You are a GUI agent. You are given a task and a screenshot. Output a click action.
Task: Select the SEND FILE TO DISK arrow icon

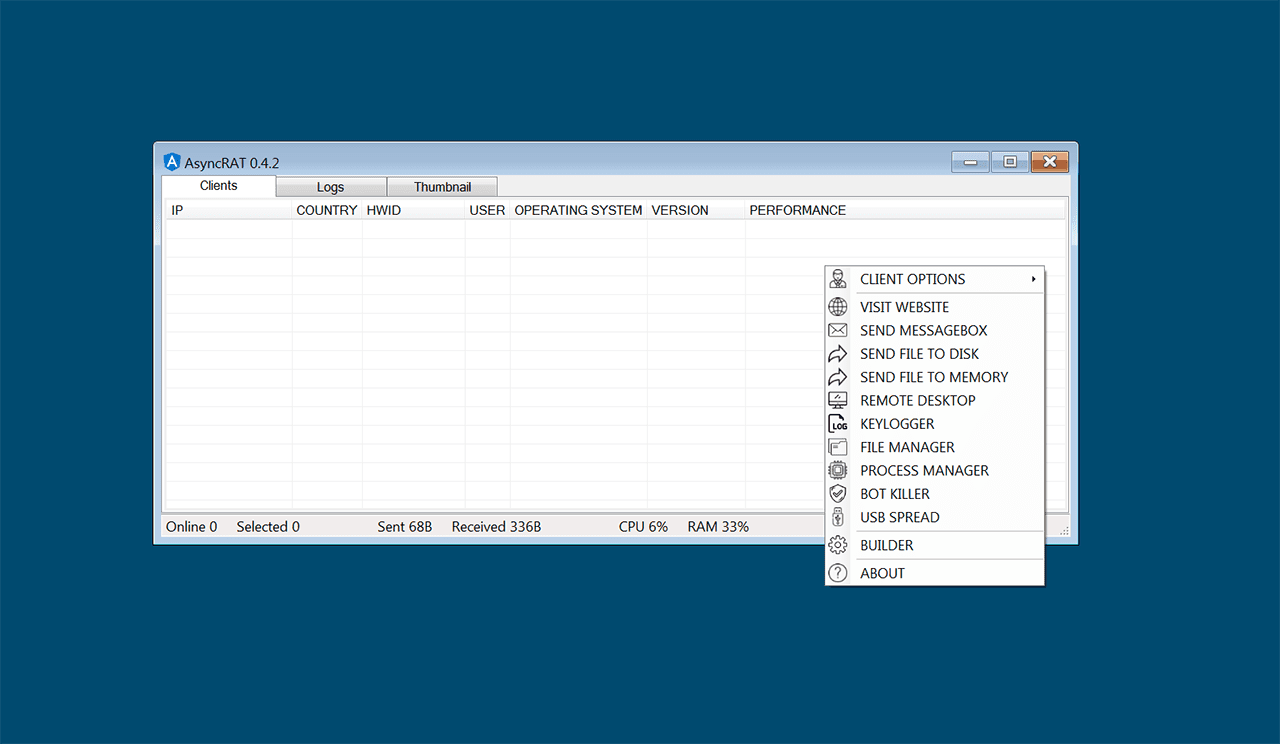838,354
